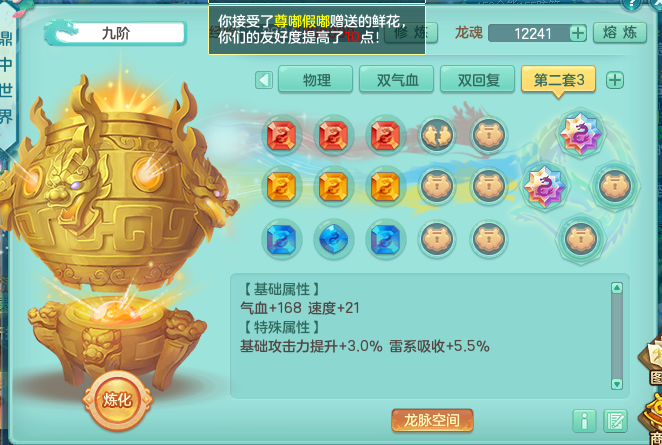Add a new preset with plus icon
This screenshot has height=445, width=662.
(x=615, y=80)
